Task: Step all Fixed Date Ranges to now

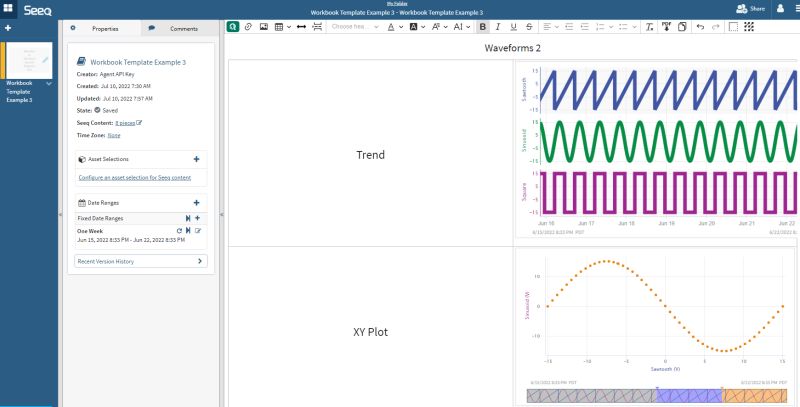Action: [188, 218]
